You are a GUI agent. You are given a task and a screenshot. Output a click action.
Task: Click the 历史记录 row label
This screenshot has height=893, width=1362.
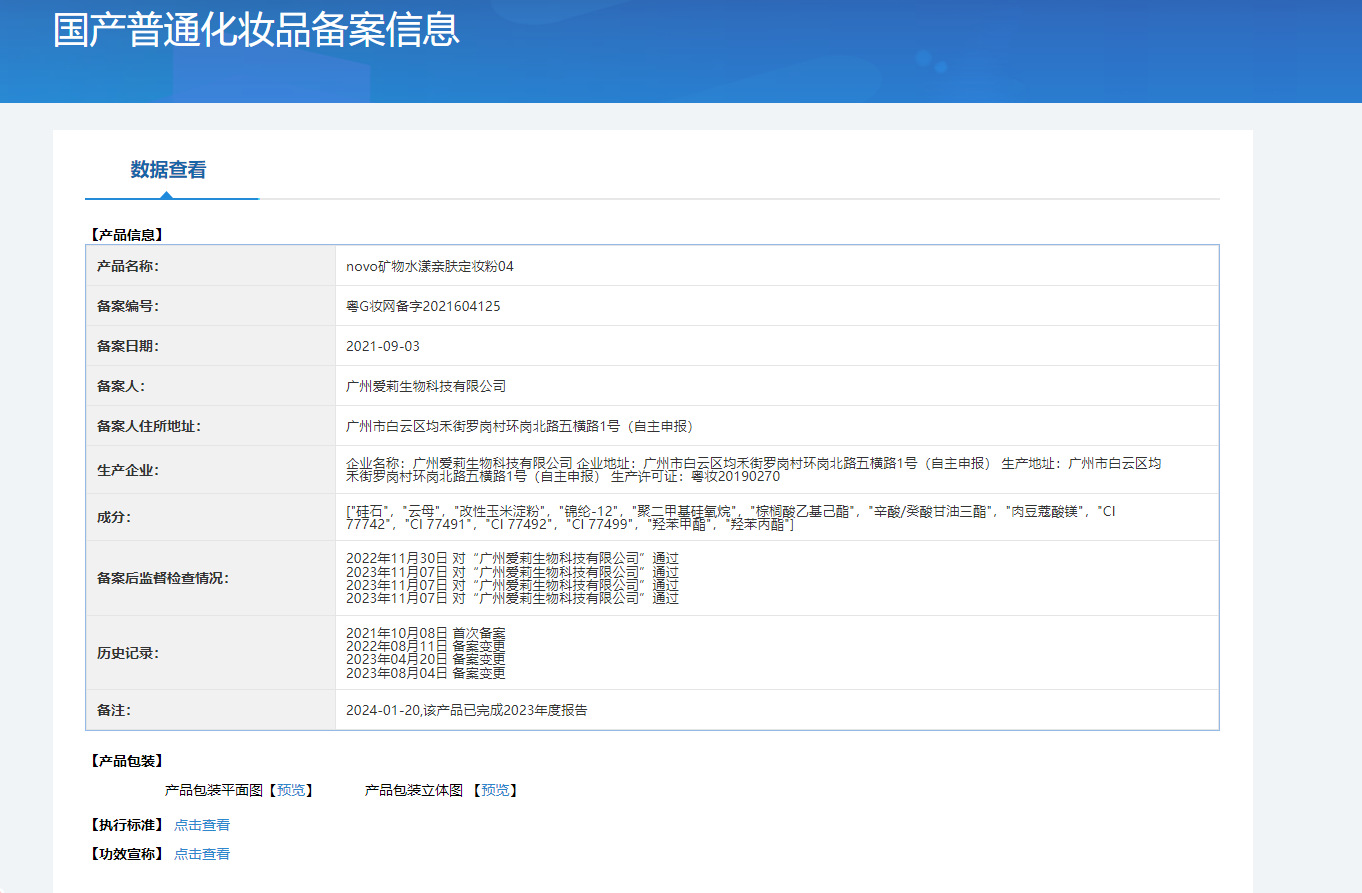(x=128, y=653)
